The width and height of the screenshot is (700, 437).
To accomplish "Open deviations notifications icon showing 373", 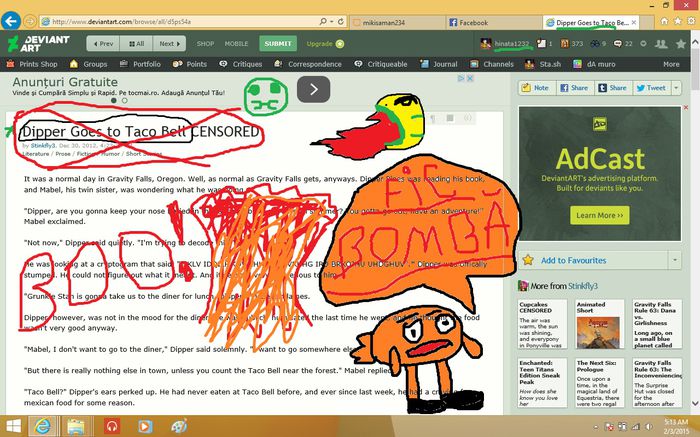I will (x=565, y=43).
